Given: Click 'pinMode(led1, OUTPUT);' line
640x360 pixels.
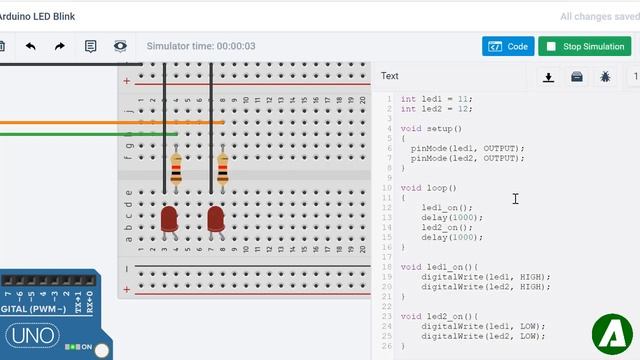Looking at the screenshot, I should (467, 148).
